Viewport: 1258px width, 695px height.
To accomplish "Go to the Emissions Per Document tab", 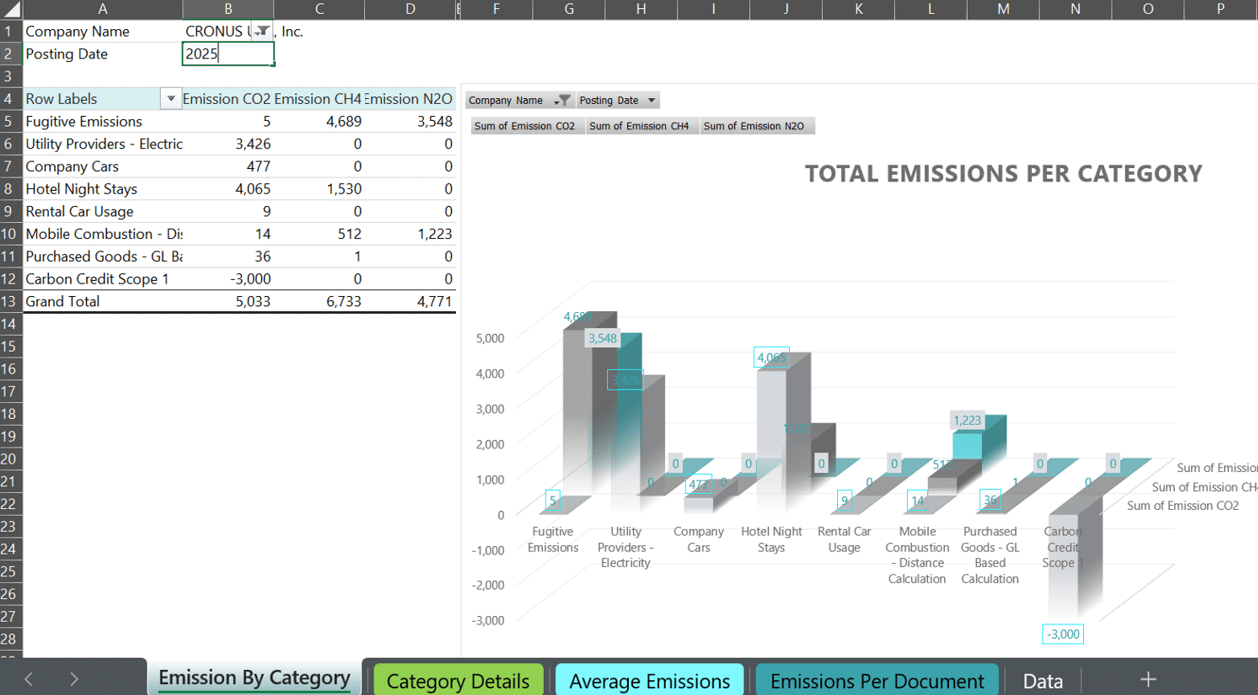I will point(876,681).
